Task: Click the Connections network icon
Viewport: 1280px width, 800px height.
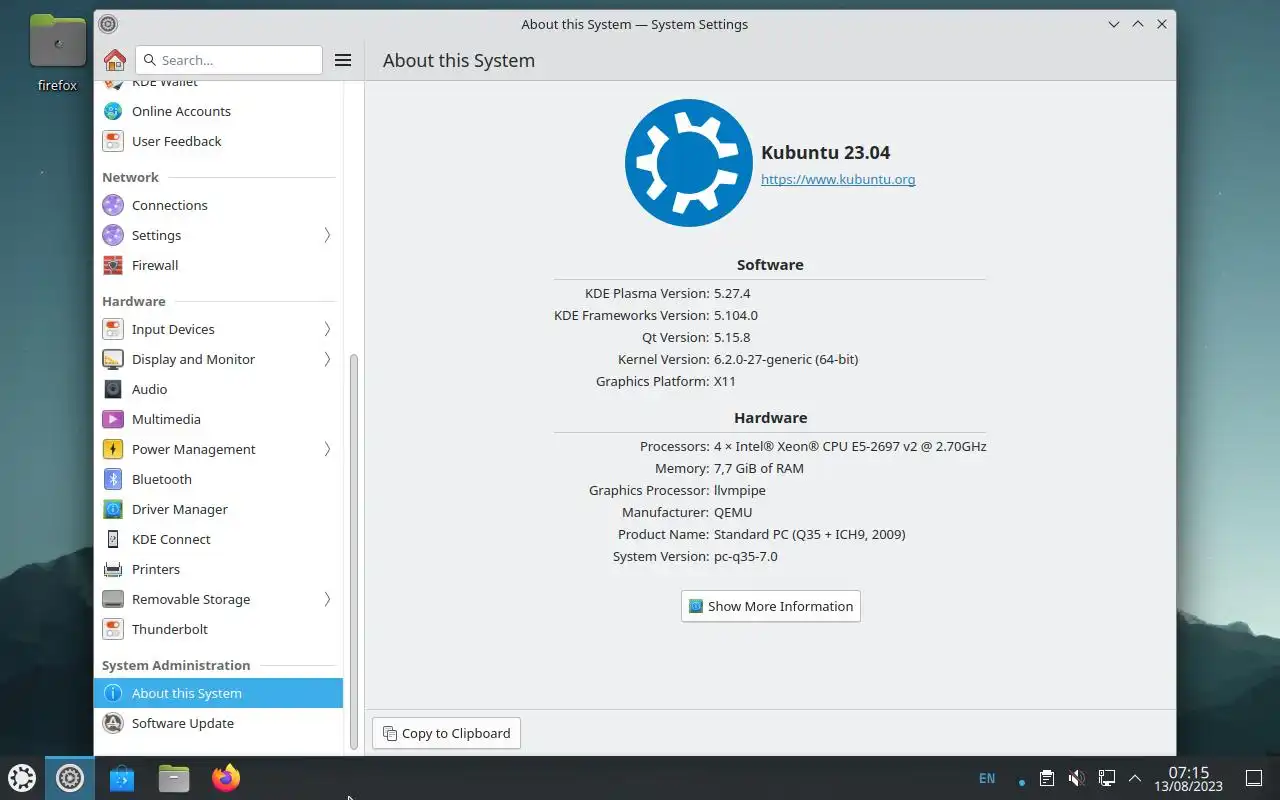Action: point(113,205)
